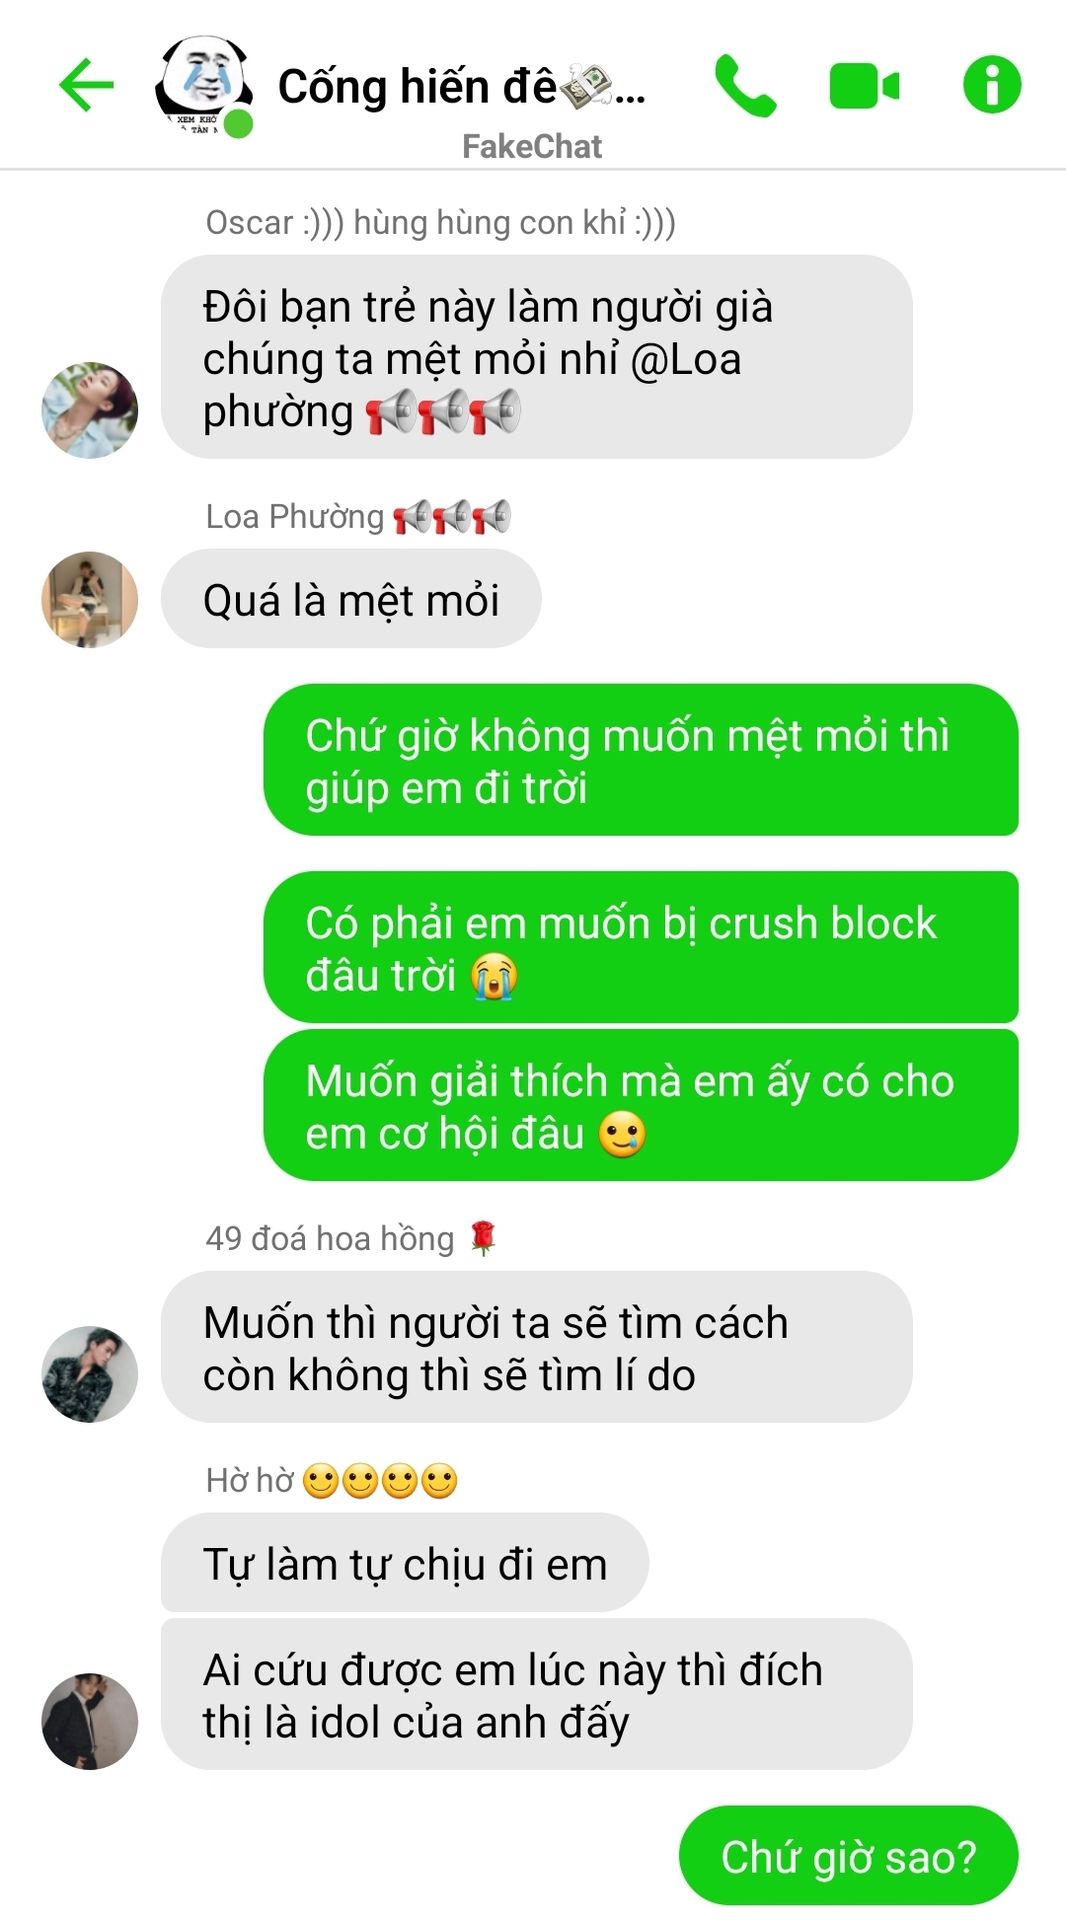1066x1920 pixels.
Task: Tap the FakeChat label under the title
Action: click(532, 147)
